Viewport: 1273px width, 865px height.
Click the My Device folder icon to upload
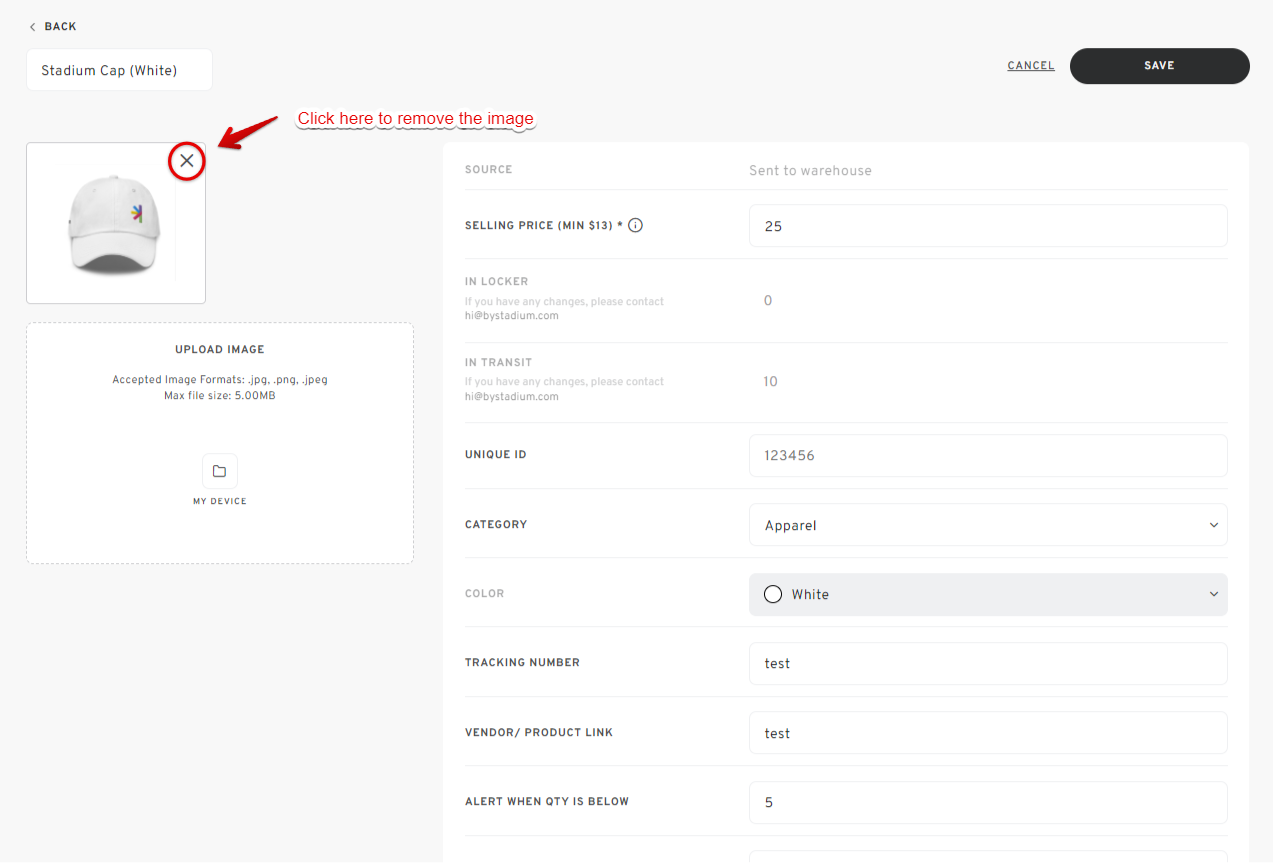[219, 471]
